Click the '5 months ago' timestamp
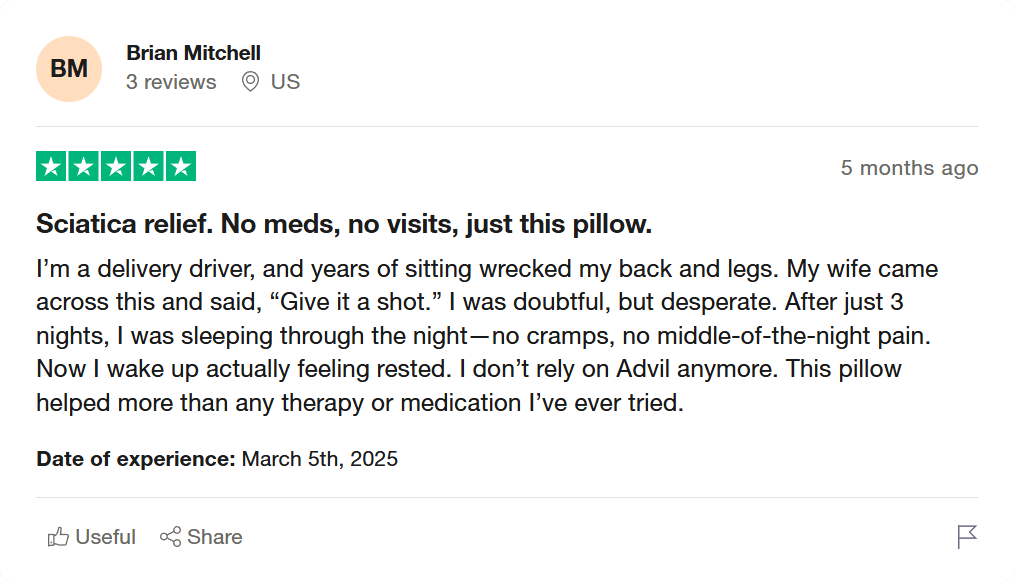This screenshot has height=581, width=1015. tap(909, 168)
